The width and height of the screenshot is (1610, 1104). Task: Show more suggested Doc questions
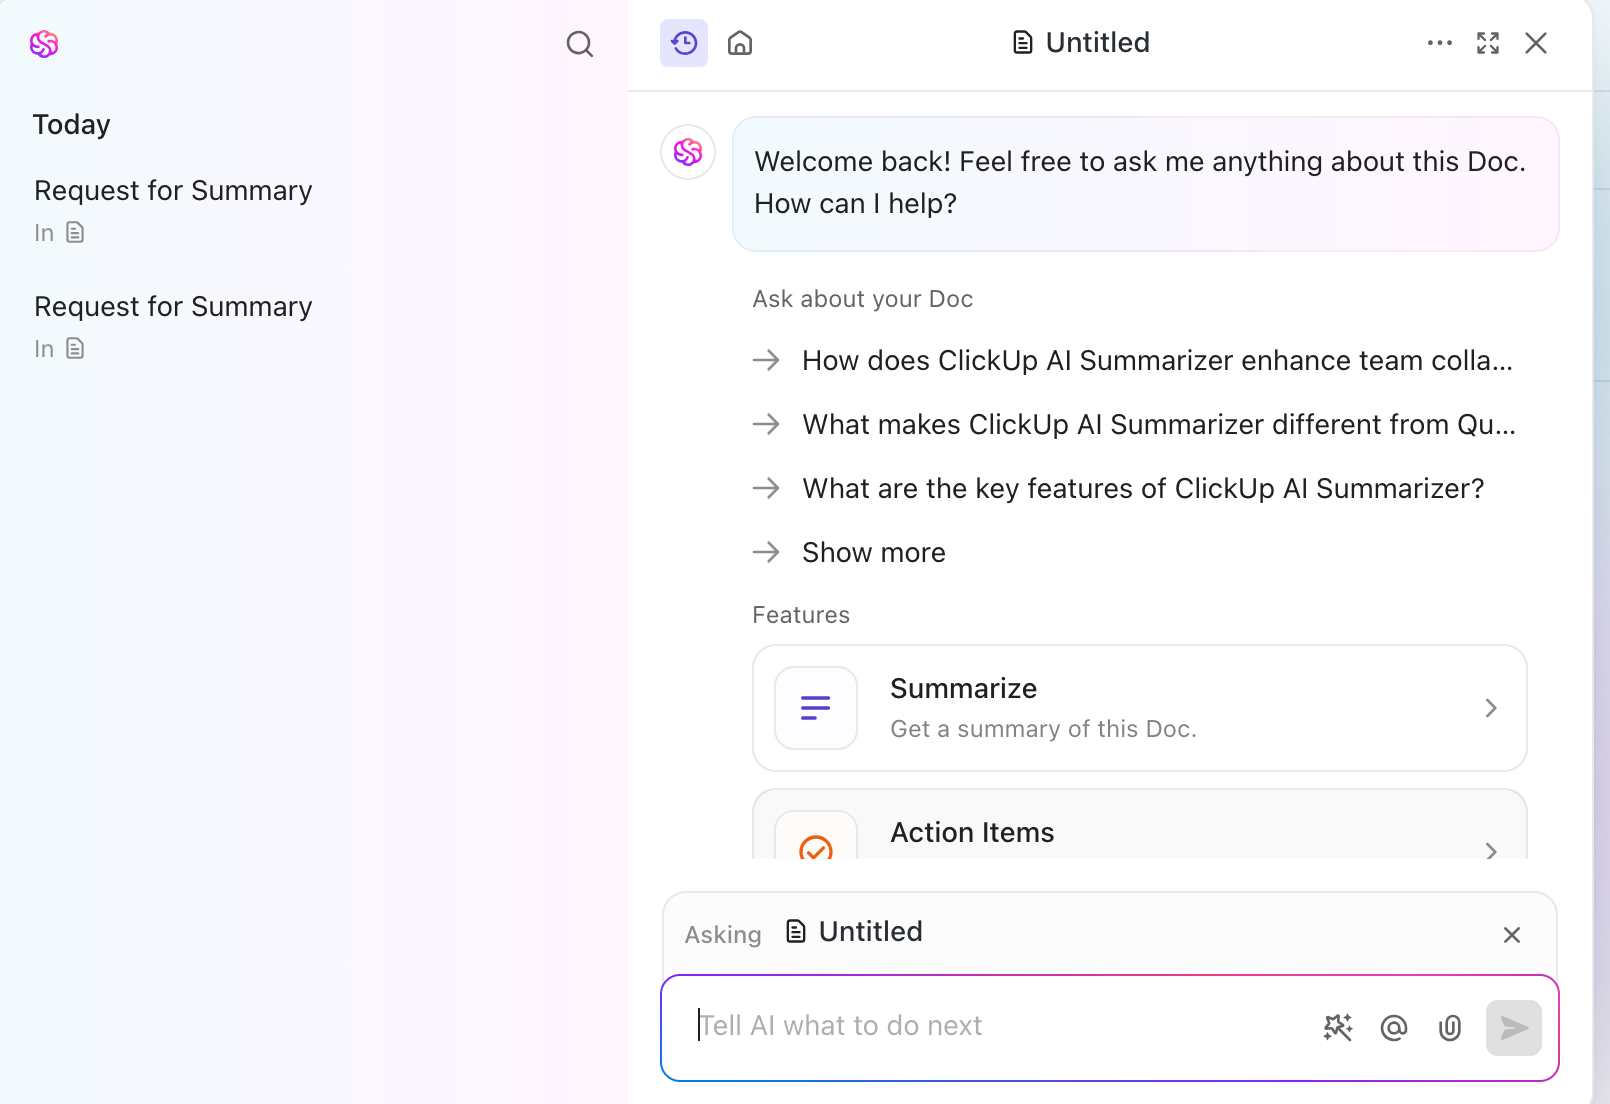[872, 552]
